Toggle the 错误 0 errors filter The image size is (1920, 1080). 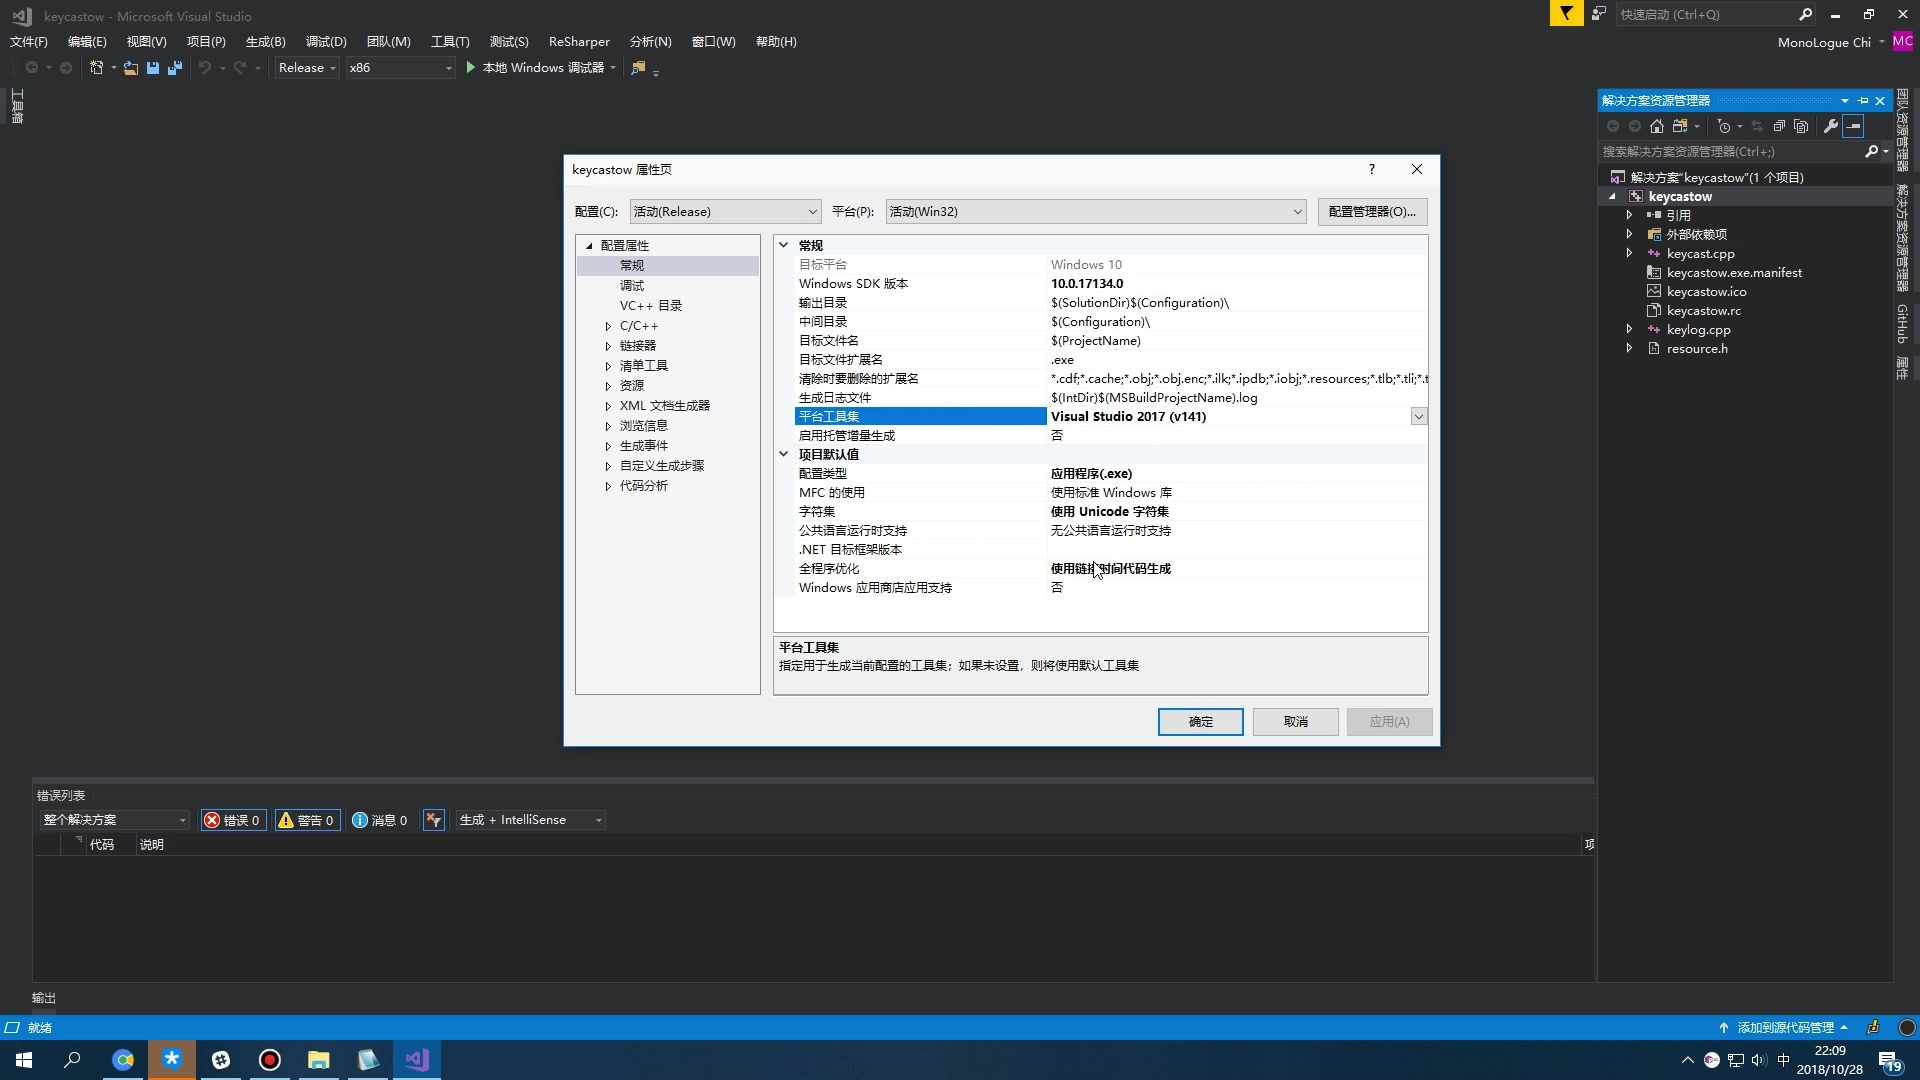[x=233, y=820]
